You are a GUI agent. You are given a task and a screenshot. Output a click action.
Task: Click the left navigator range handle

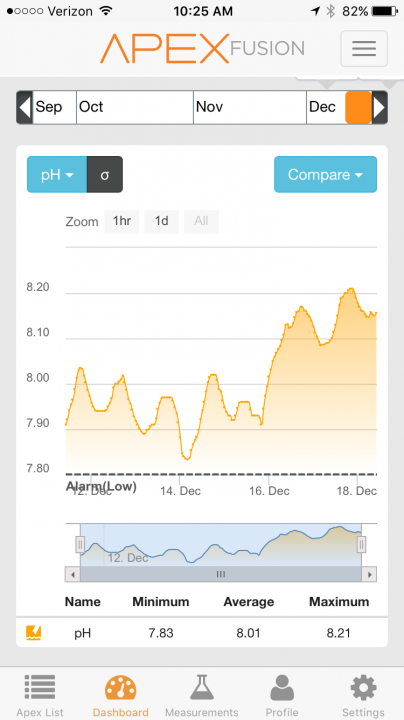click(x=80, y=545)
